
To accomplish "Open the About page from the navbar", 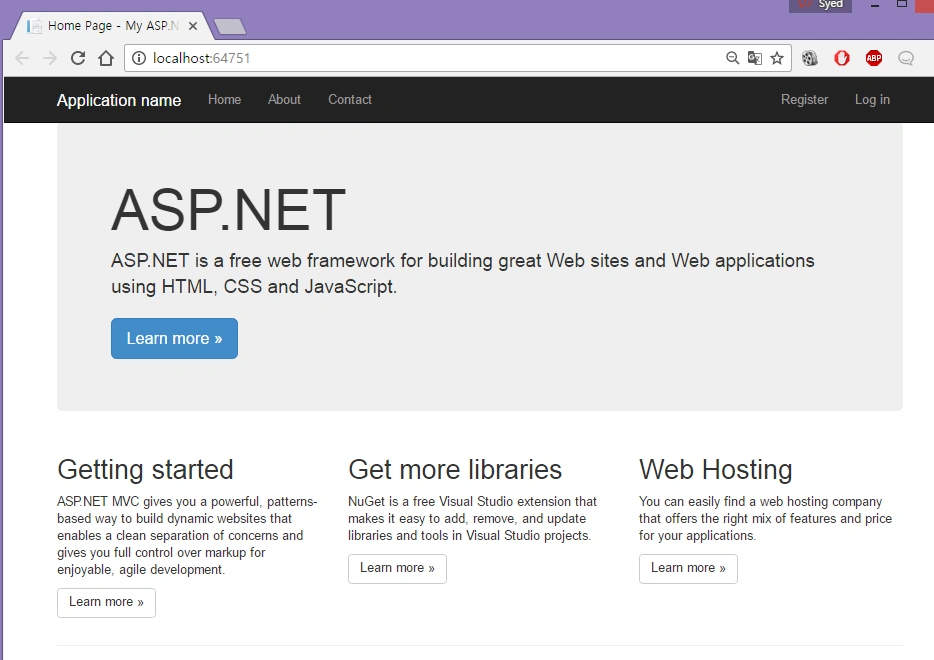I will point(284,99).
